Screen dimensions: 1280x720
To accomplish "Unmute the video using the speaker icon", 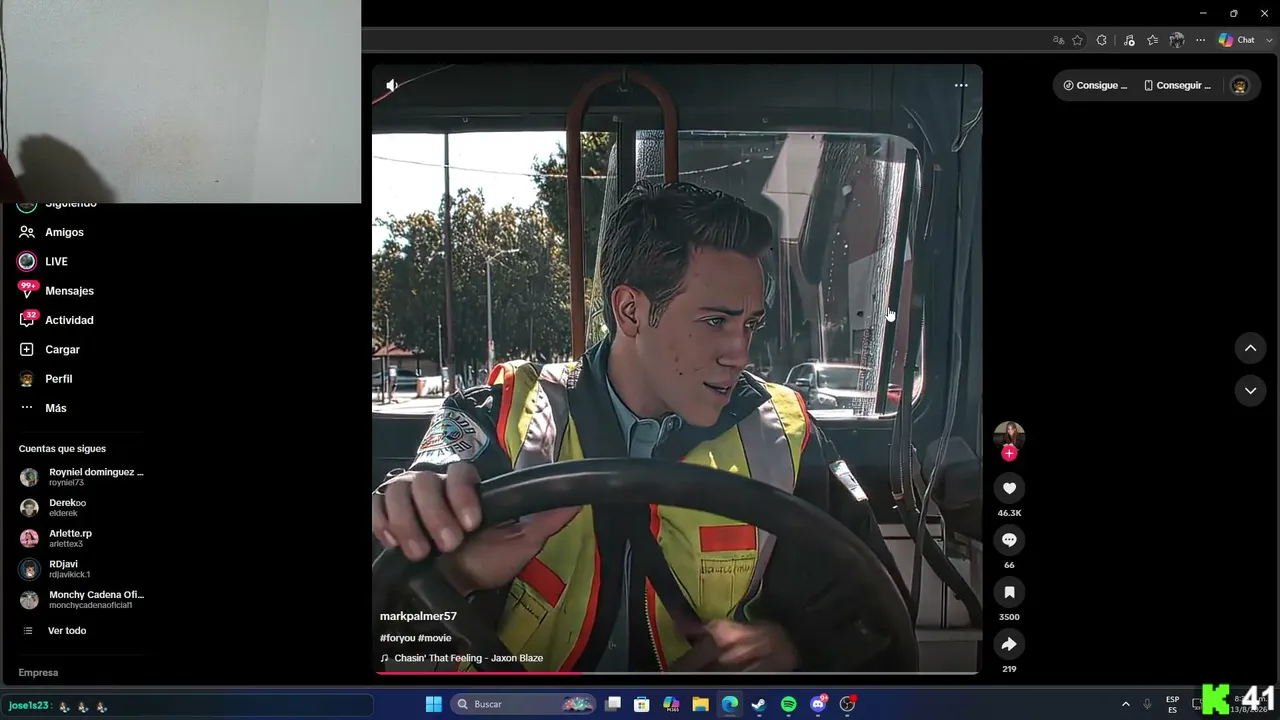I will coord(392,85).
